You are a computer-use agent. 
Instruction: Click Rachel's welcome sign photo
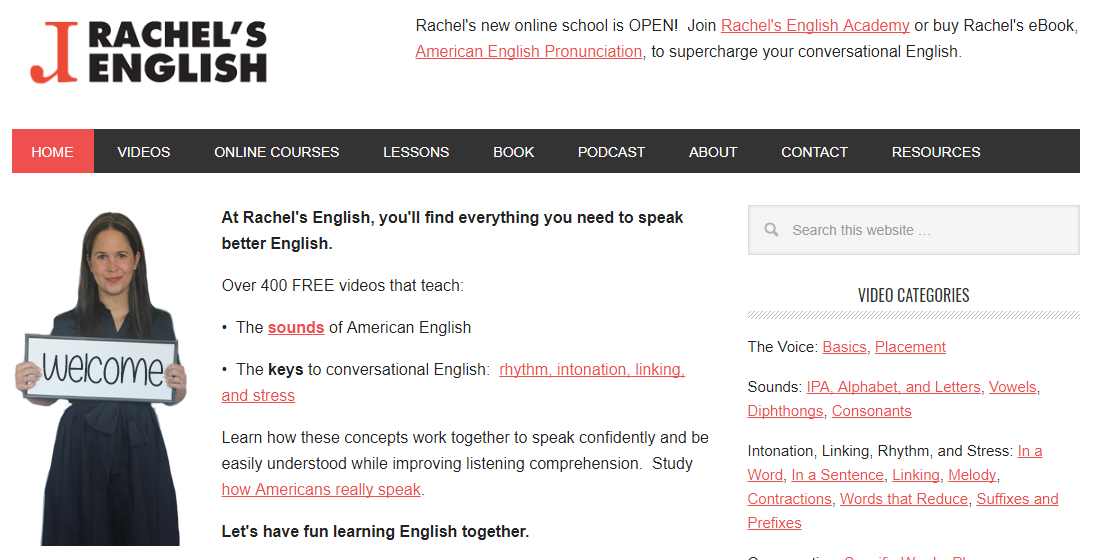[101, 378]
